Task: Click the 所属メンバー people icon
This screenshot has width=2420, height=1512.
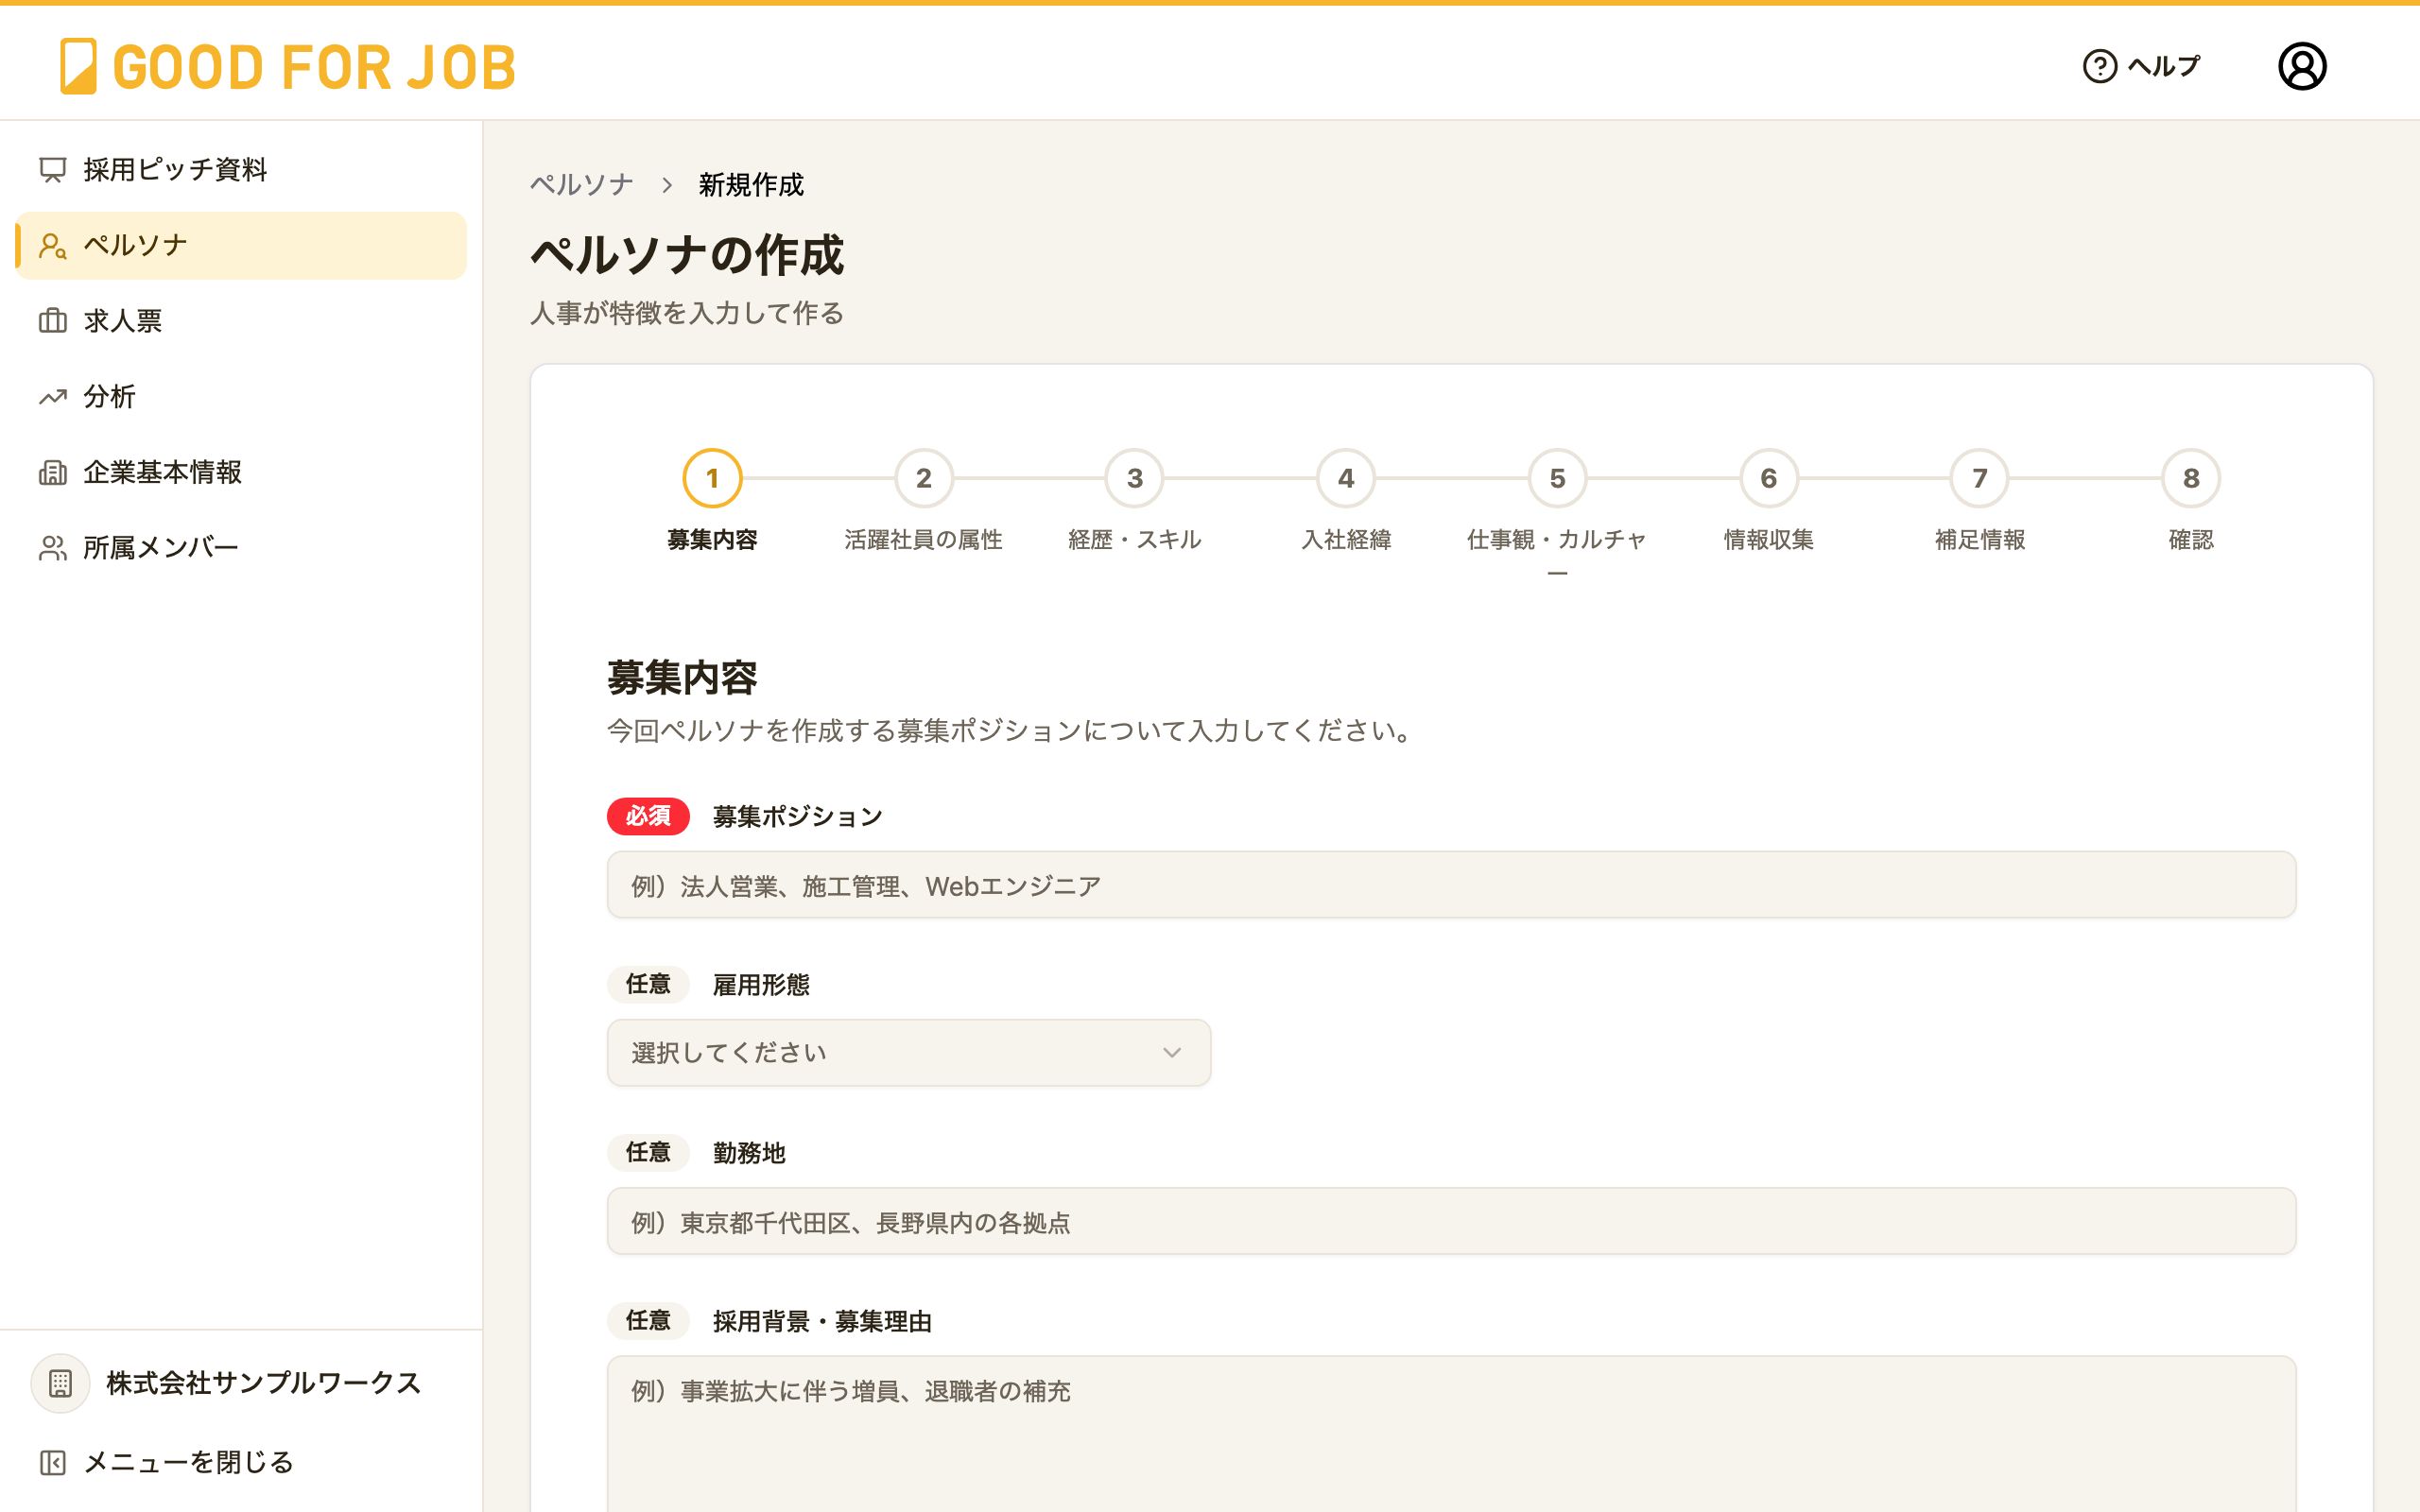Action: (x=53, y=548)
